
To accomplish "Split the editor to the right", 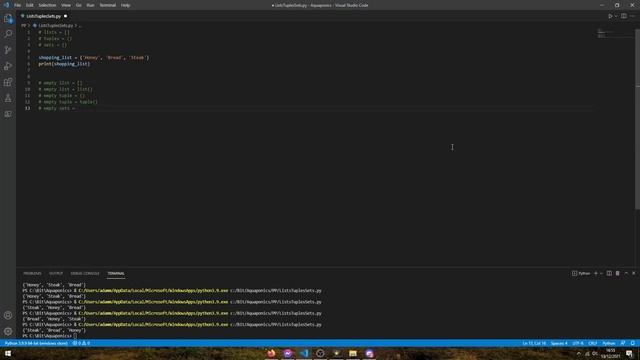I will point(624,16).
